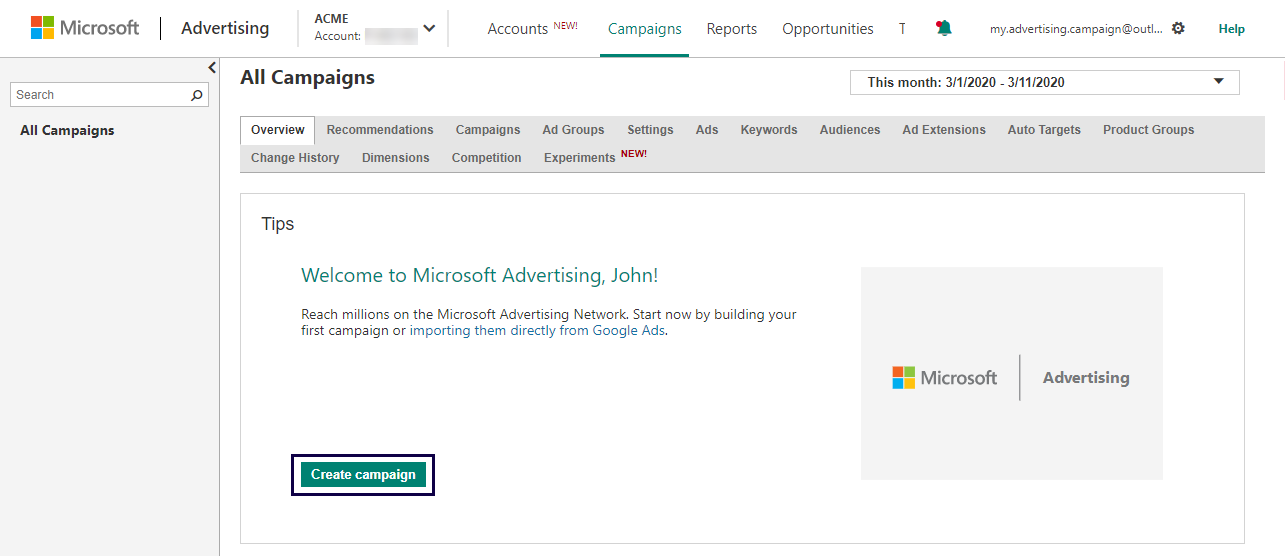The width and height of the screenshot is (1285, 556).
Task: Switch to the Overview tab
Action: [278, 130]
